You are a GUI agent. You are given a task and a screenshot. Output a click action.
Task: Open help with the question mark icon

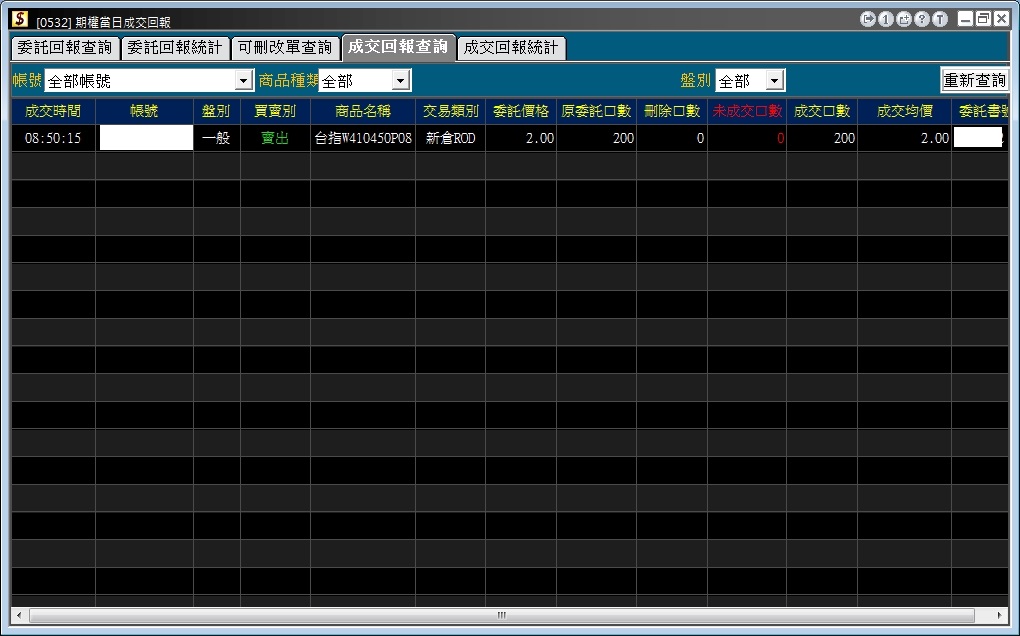pyautogui.click(x=922, y=20)
